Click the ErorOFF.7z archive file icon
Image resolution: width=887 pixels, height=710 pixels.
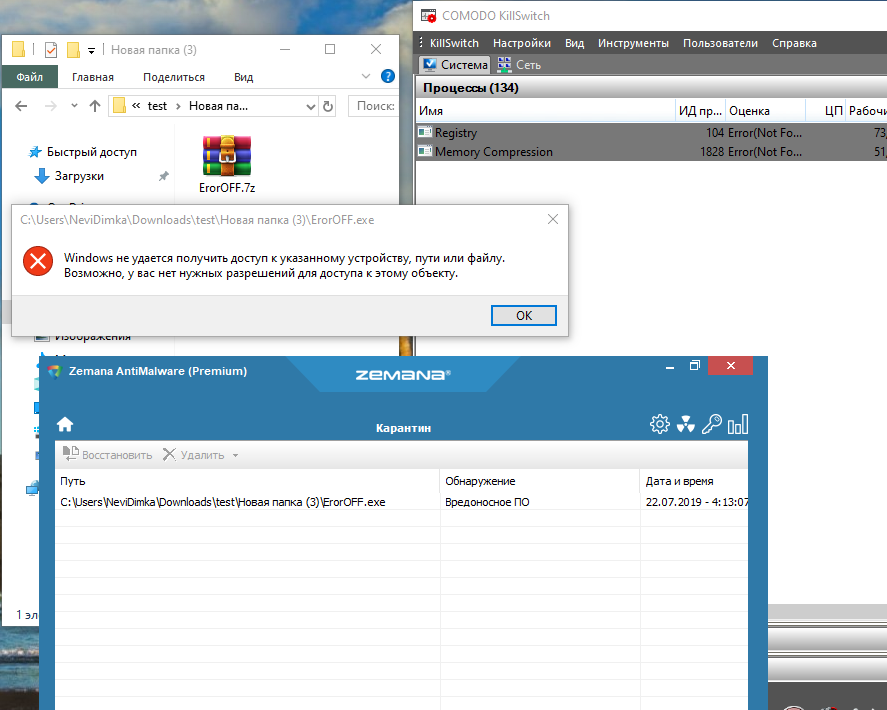point(227,156)
